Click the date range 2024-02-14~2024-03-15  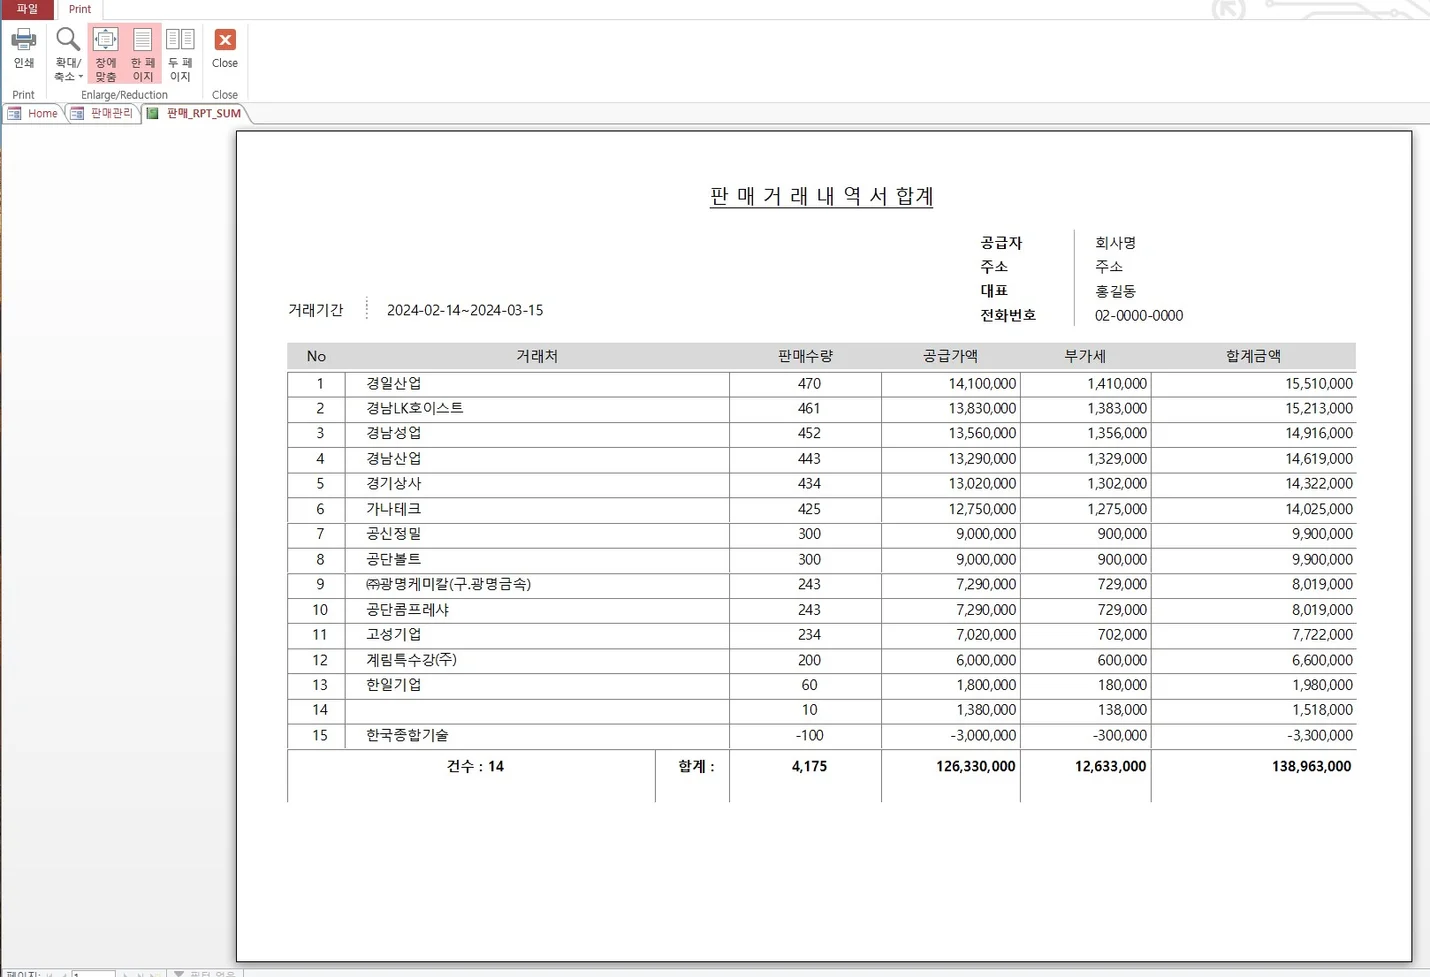[465, 310]
